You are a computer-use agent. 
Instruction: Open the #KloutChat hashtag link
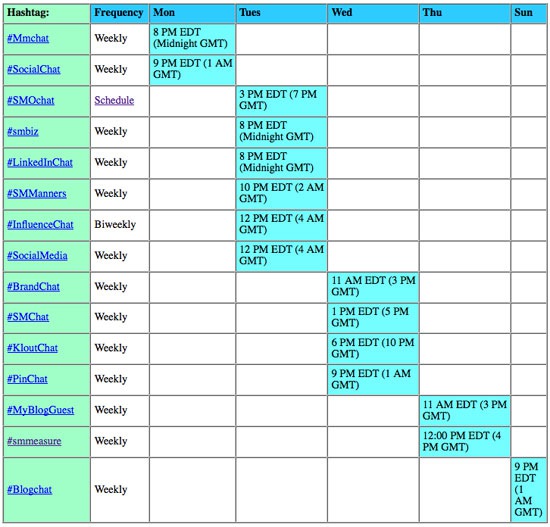tap(33, 348)
